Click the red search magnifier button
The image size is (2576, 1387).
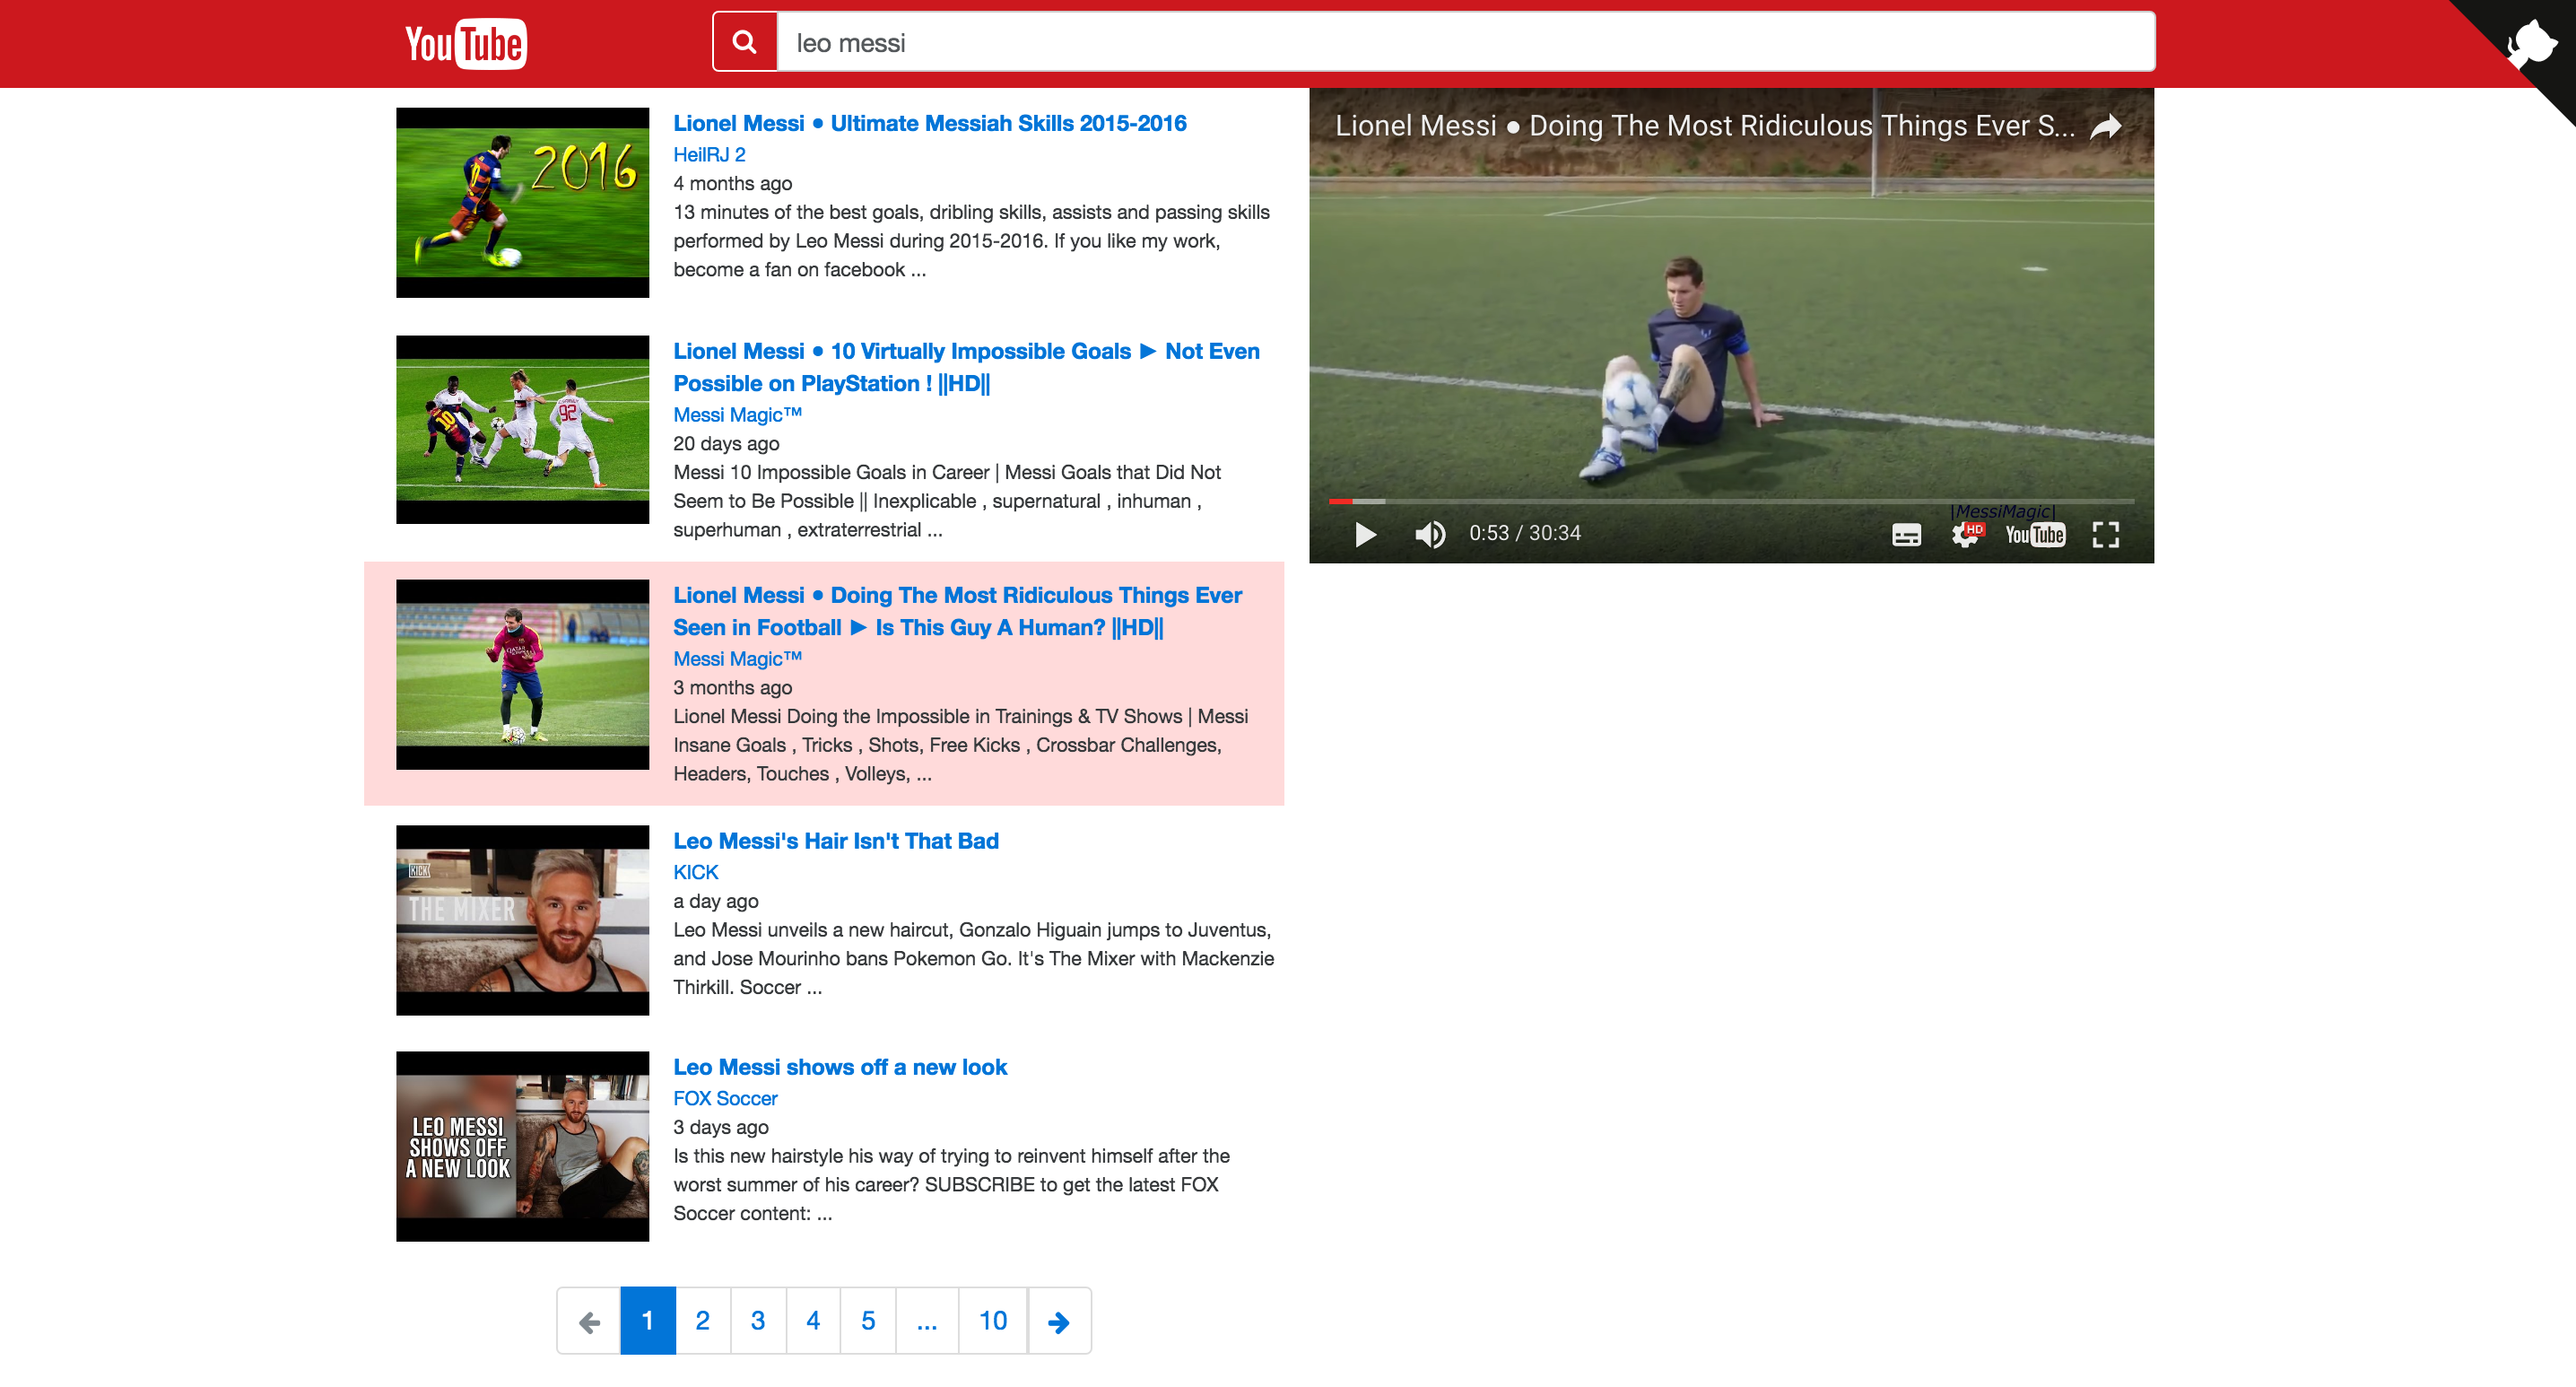click(744, 42)
